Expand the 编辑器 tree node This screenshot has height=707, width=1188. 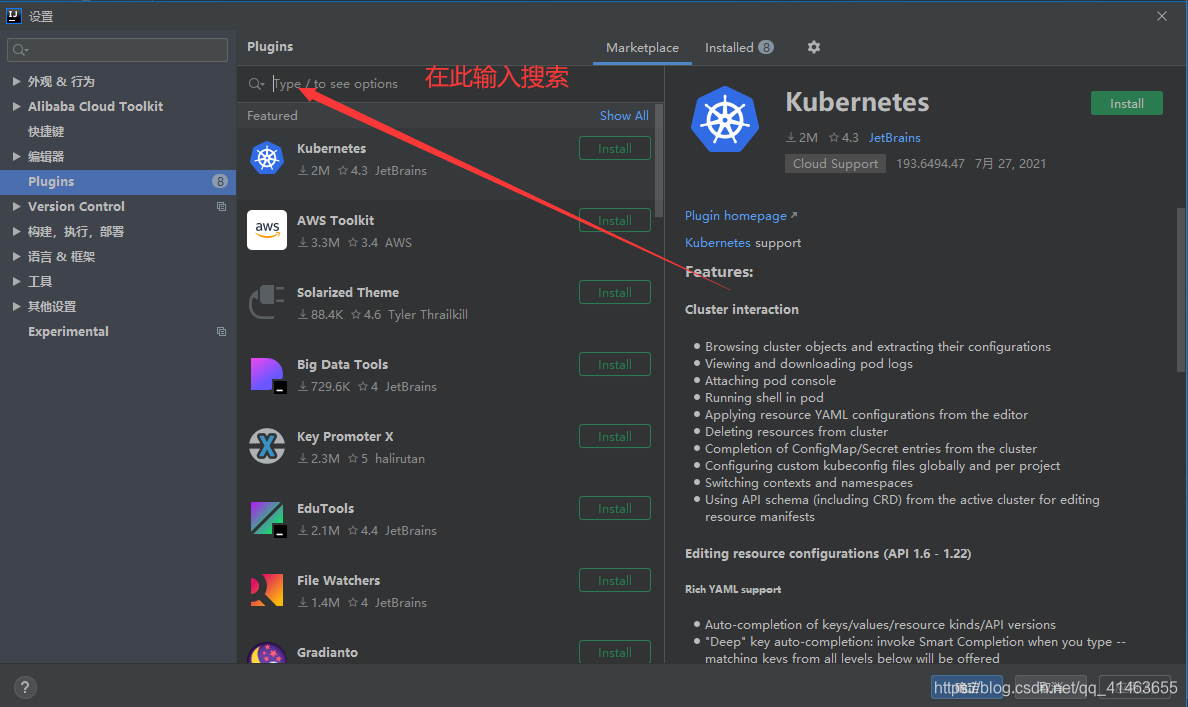(x=16, y=156)
